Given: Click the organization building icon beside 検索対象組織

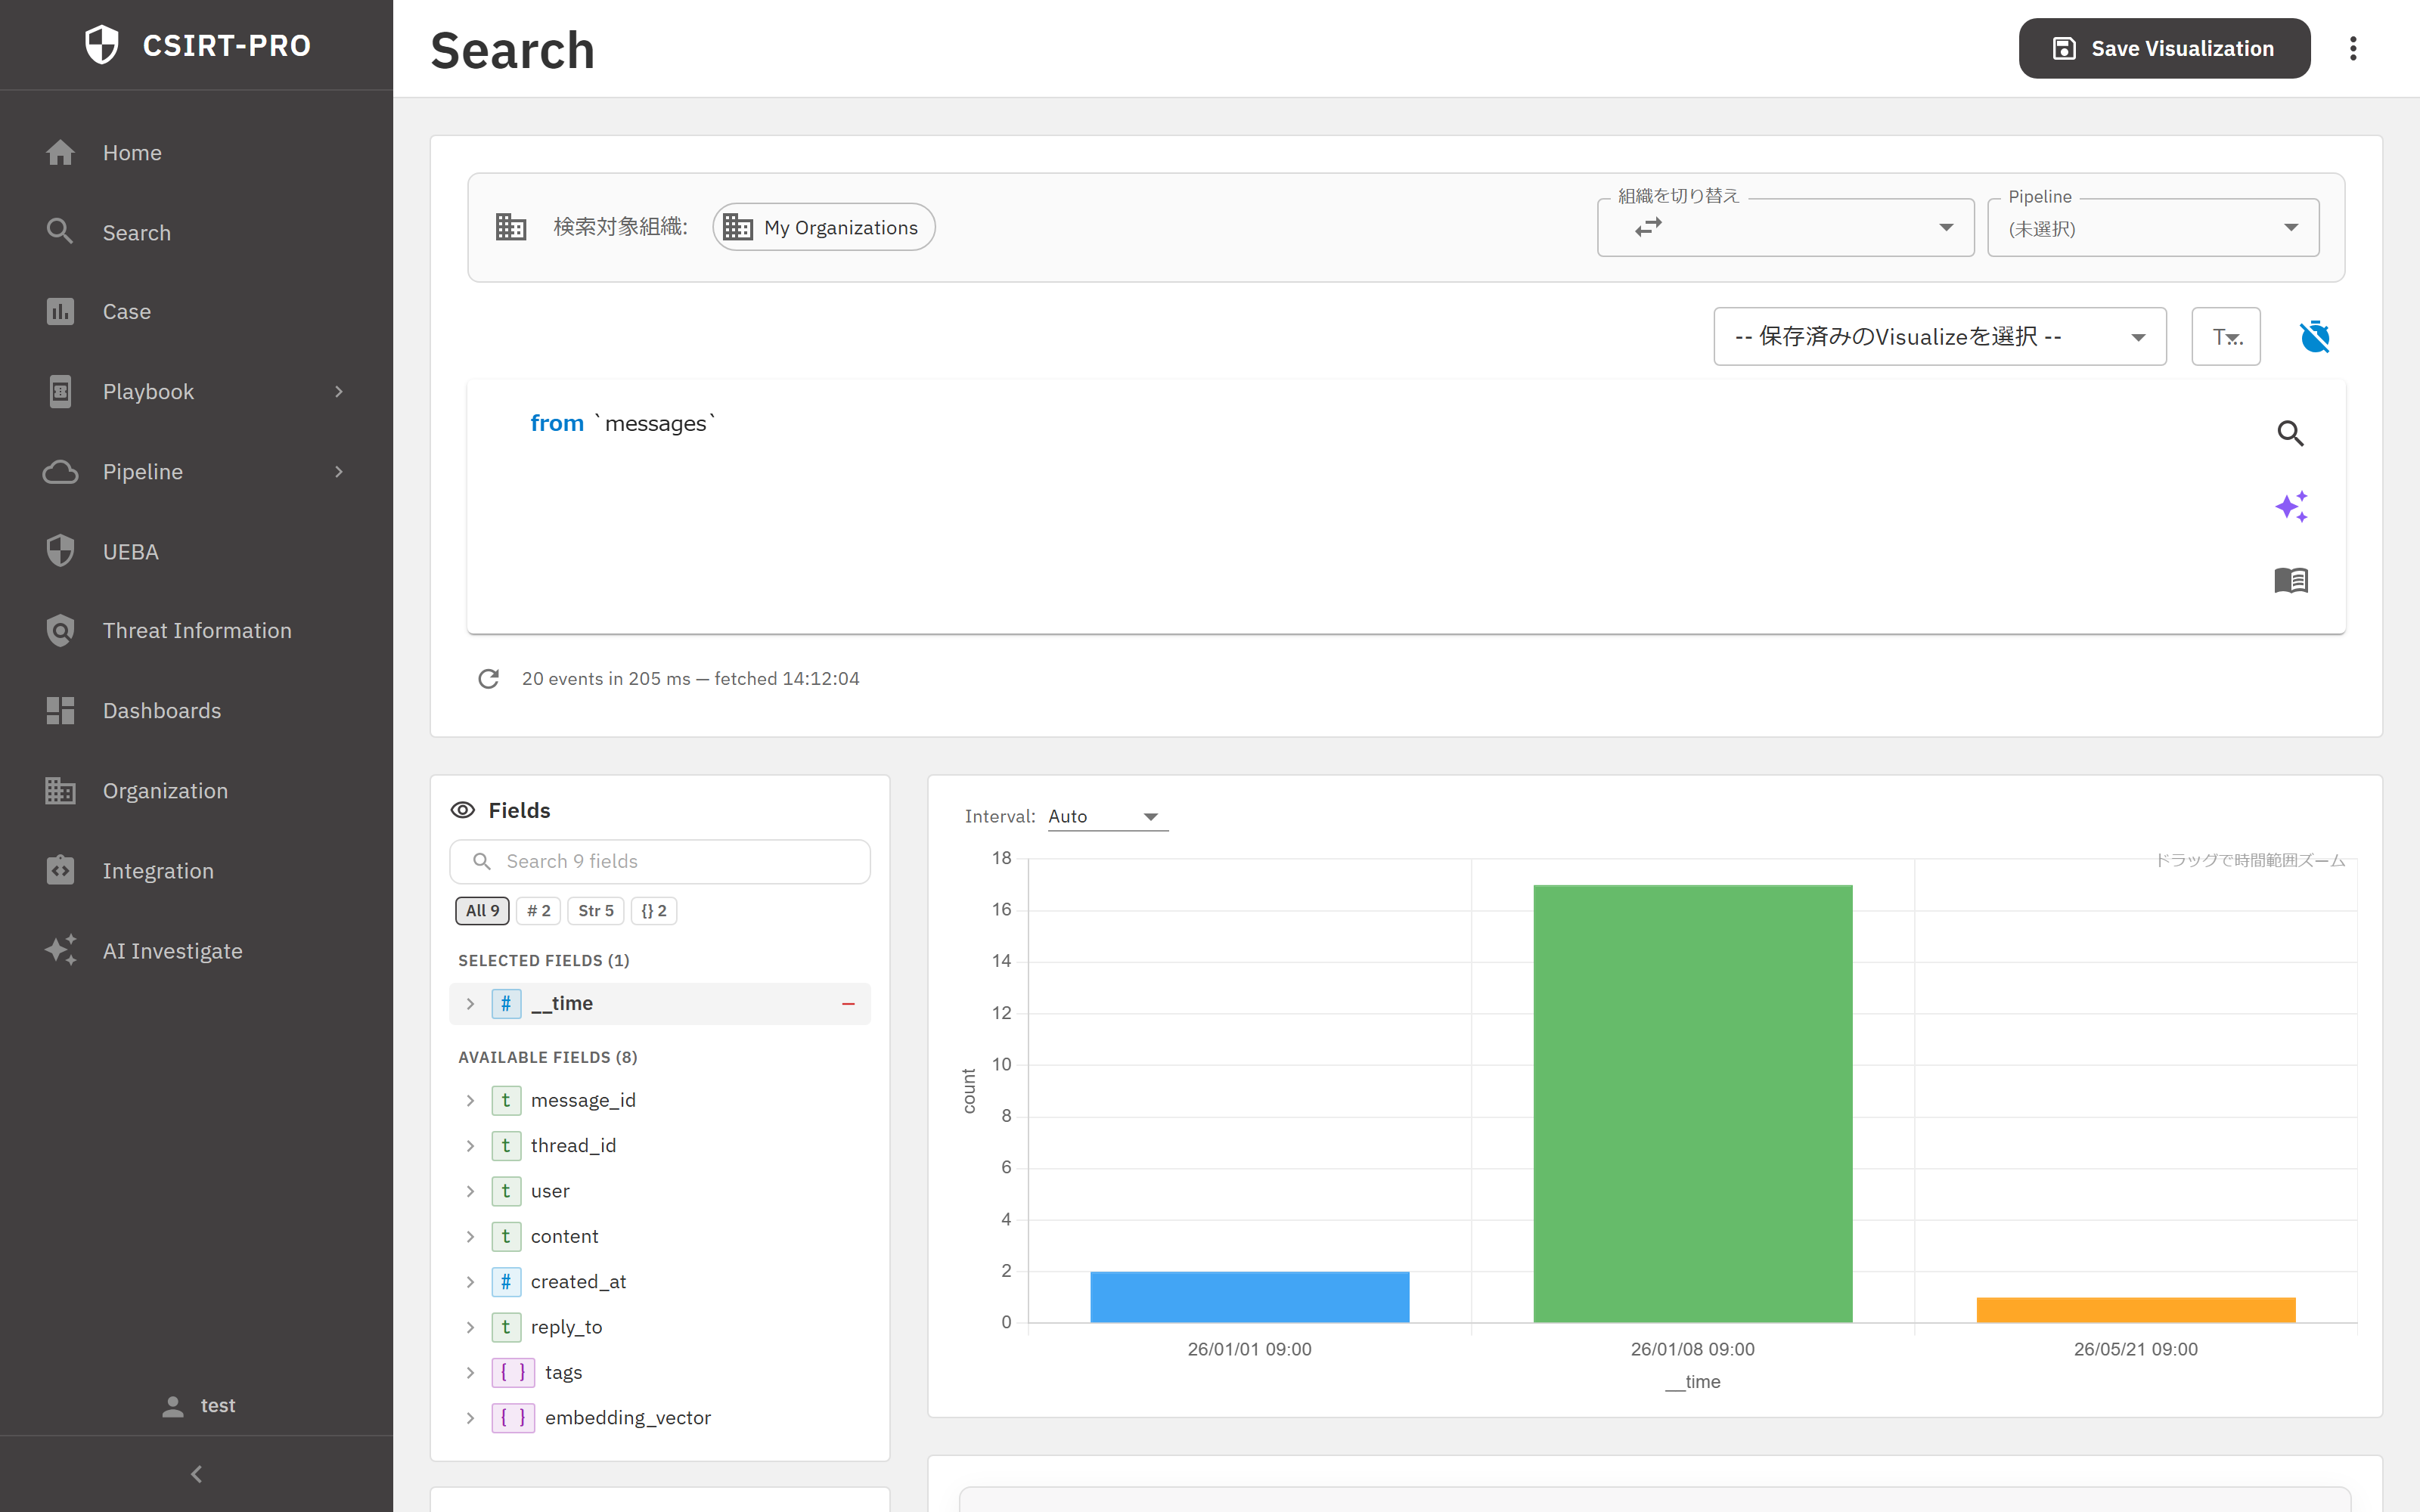Looking at the screenshot, I should point(511,227).
